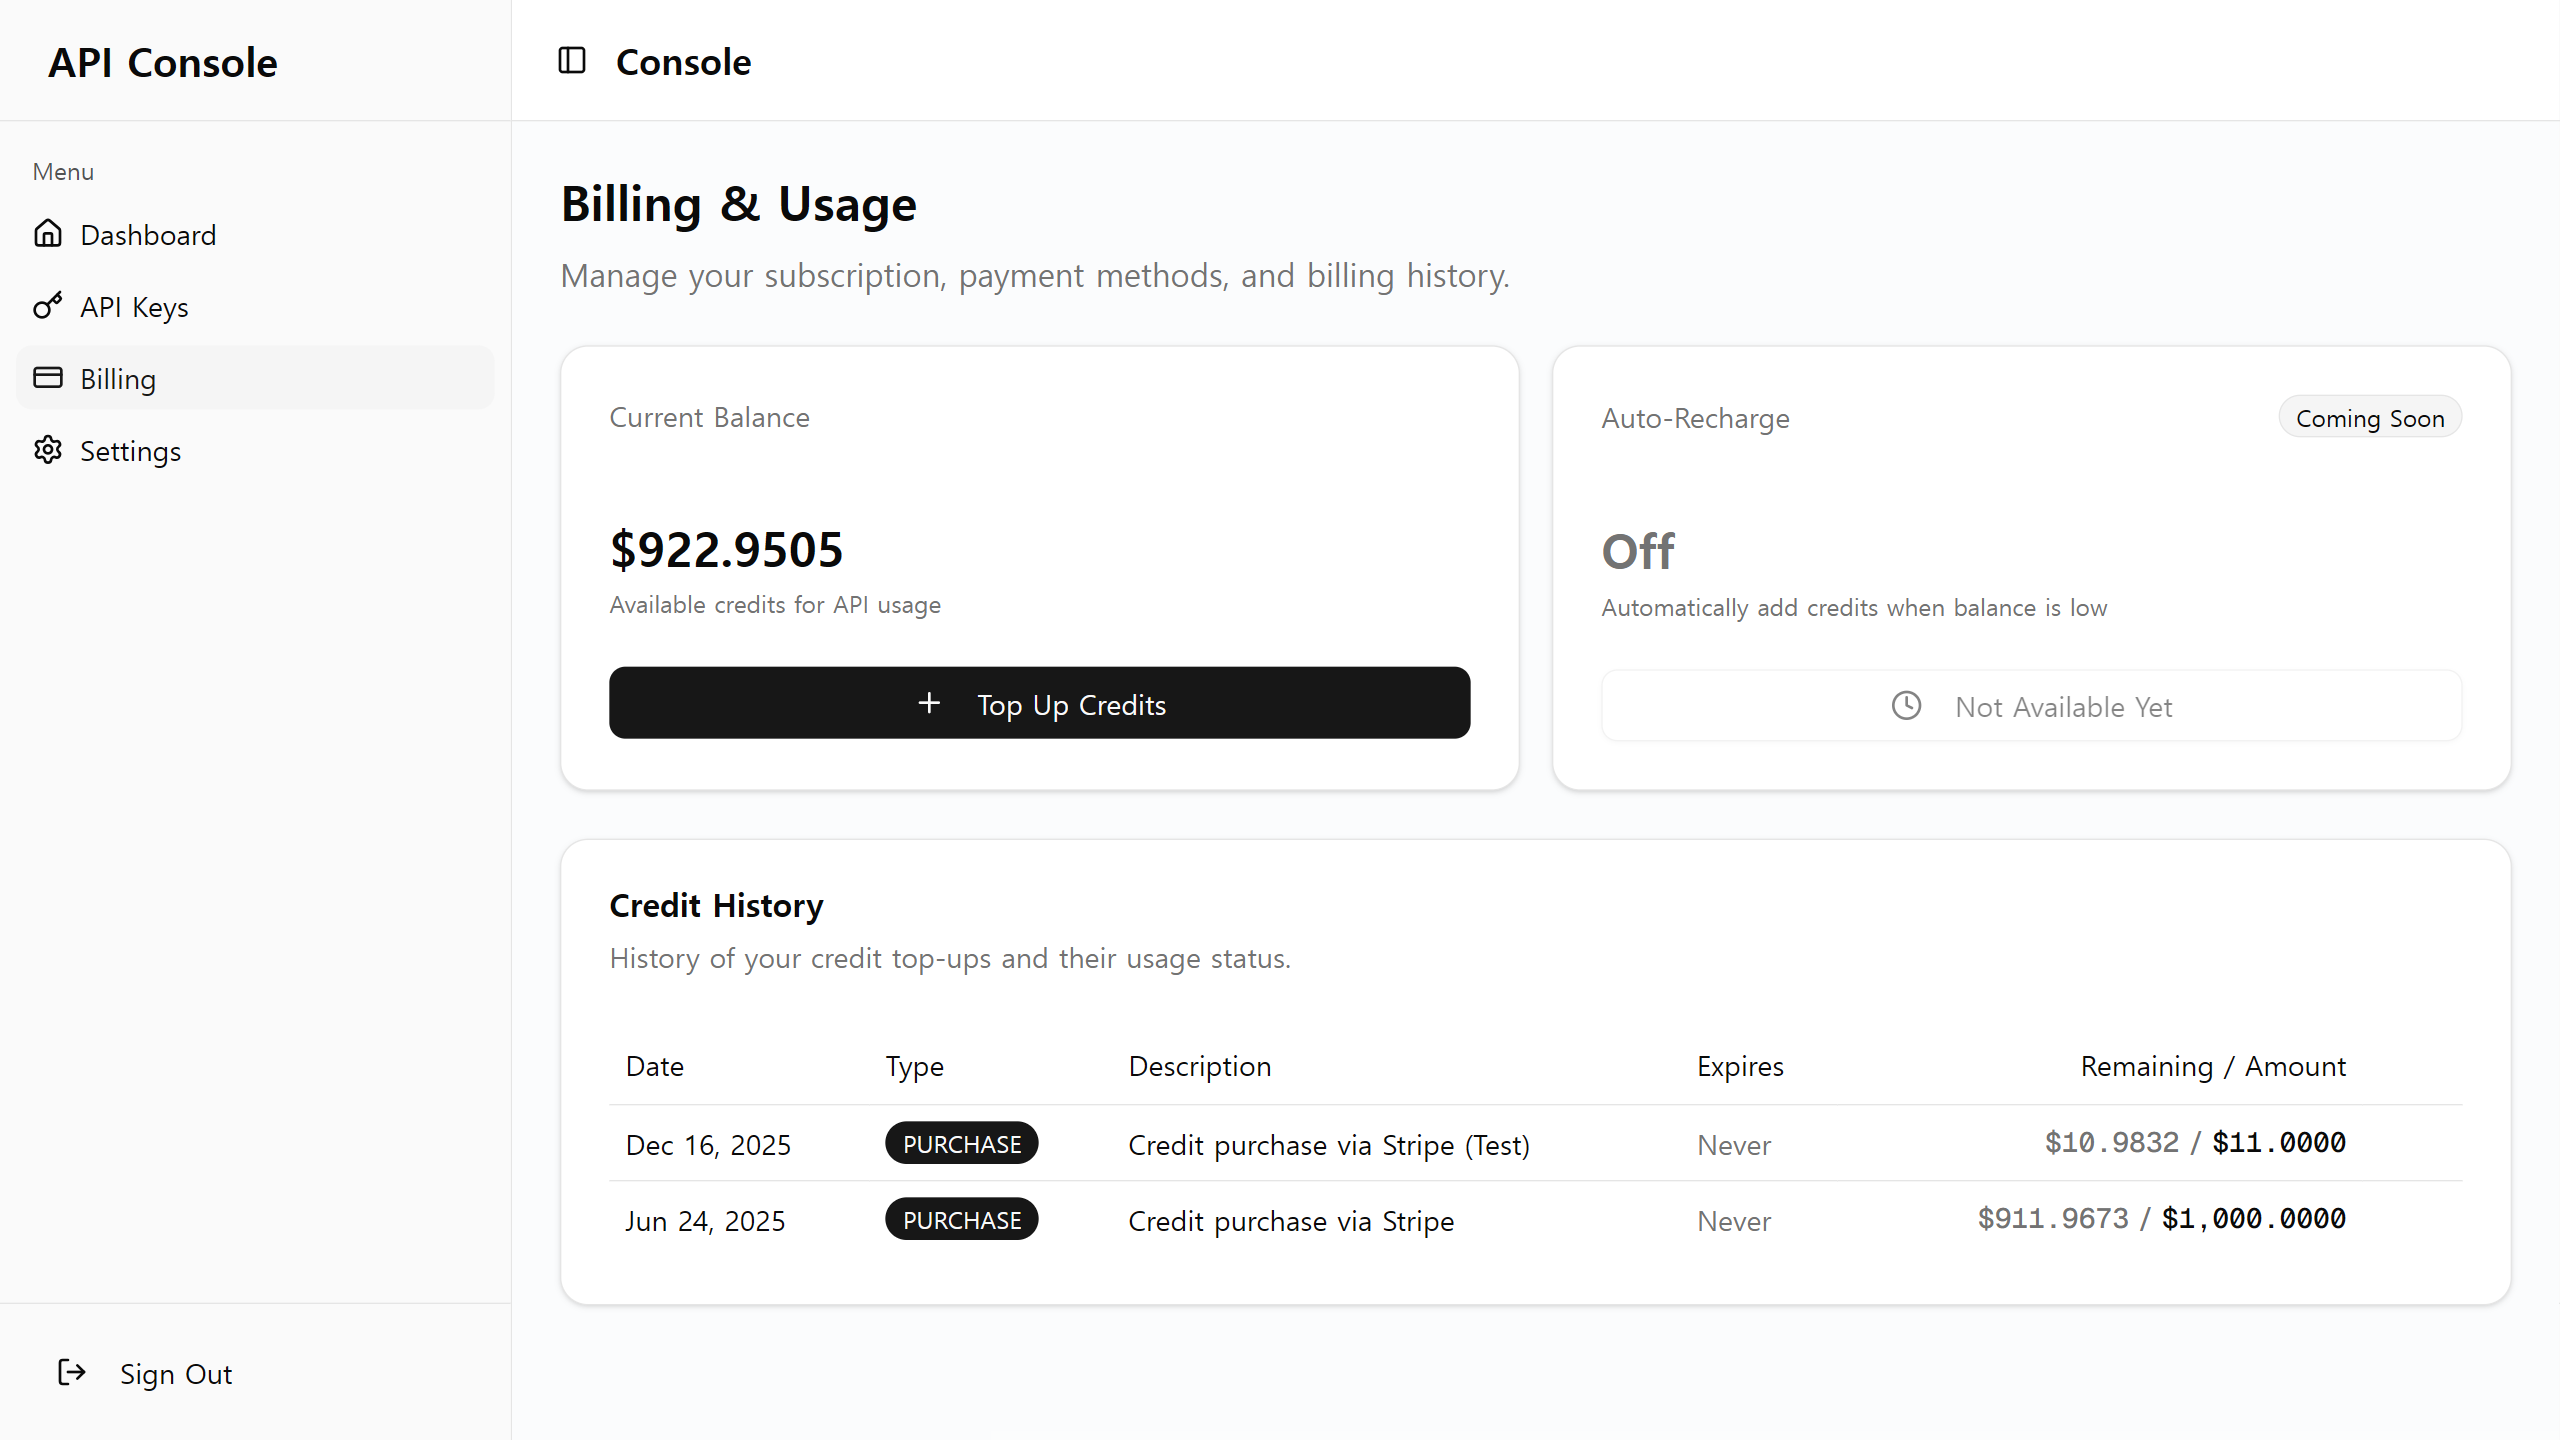Image resolution: width=2560 pixels, height=1440 pixels.
Task: Click the Top Up Credits button
Action: (1039, 703)
